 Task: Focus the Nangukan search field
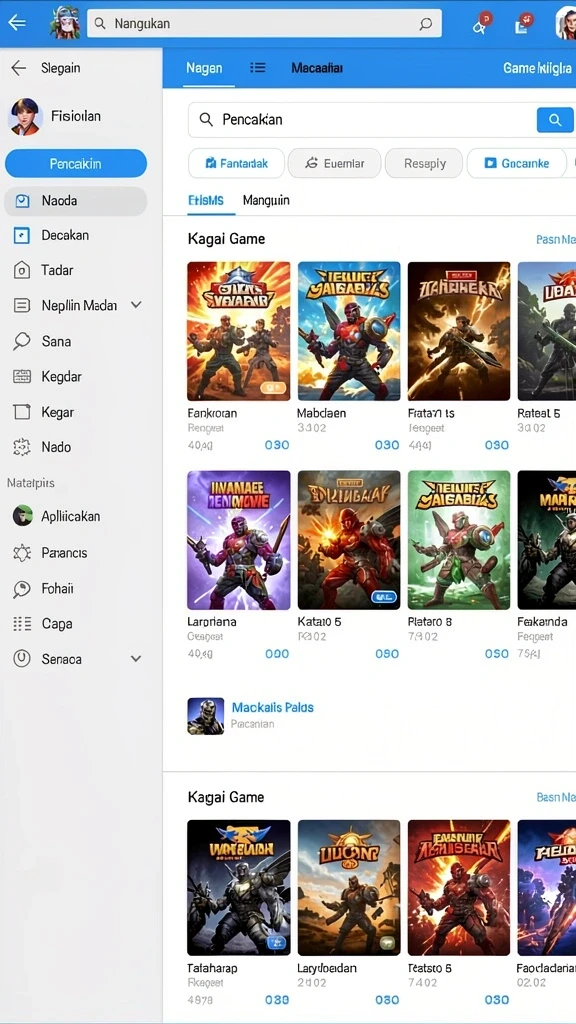click(x=264, y=24)
